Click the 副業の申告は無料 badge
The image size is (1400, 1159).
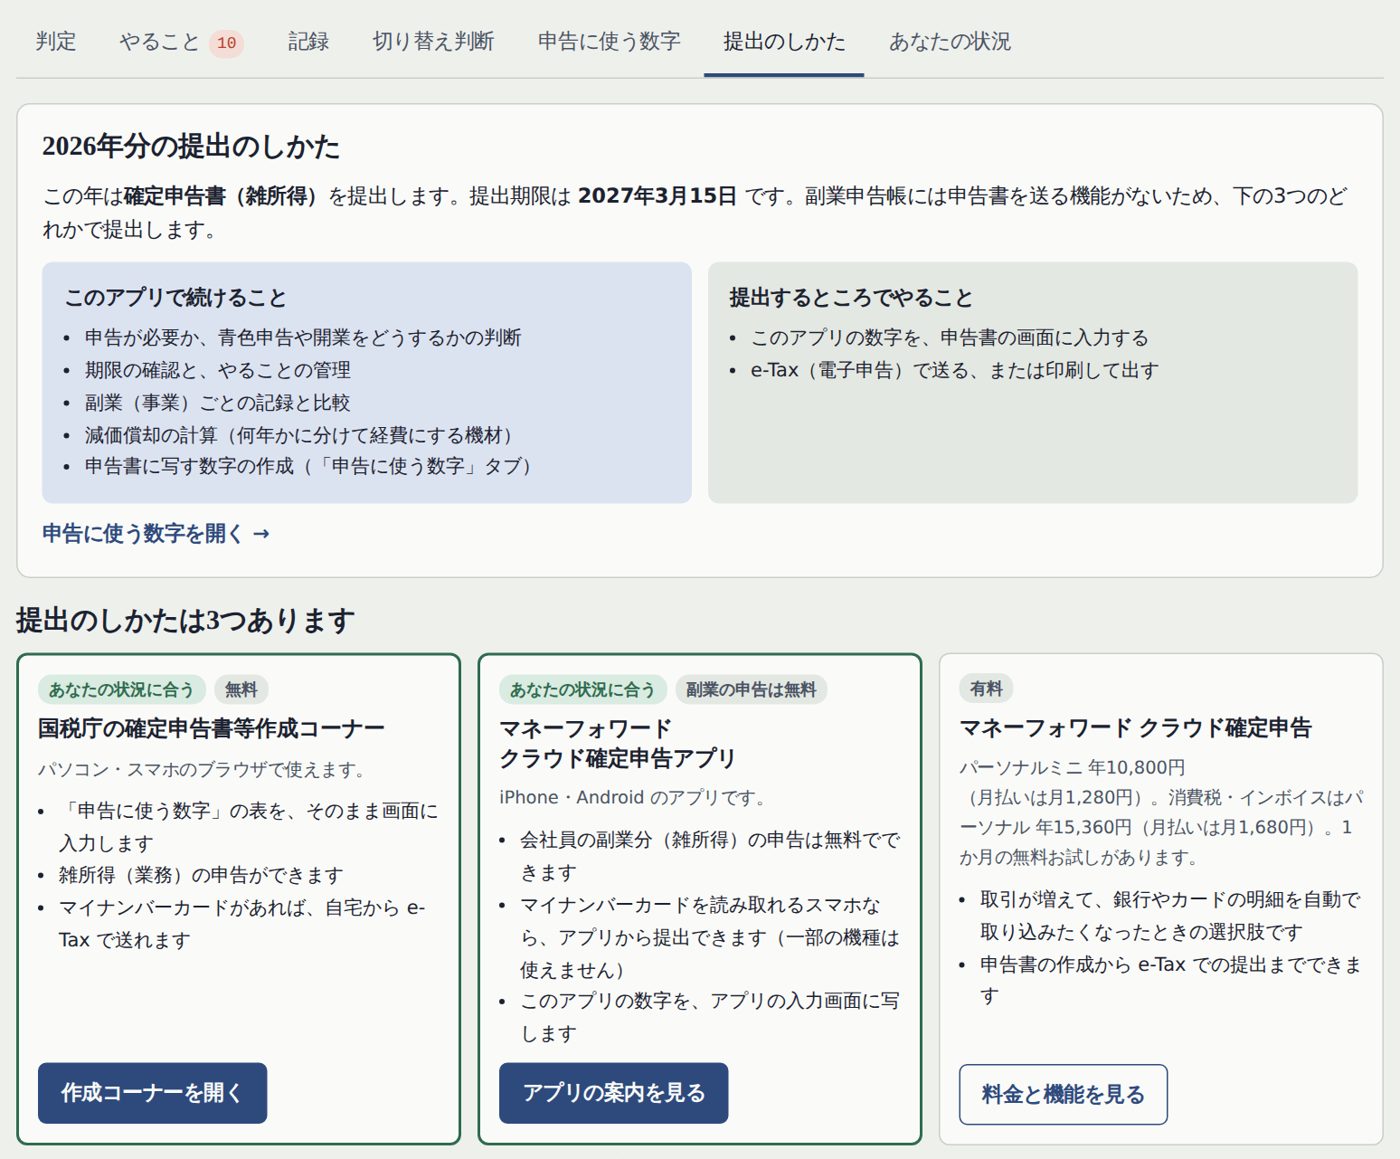tap(751, 690)
